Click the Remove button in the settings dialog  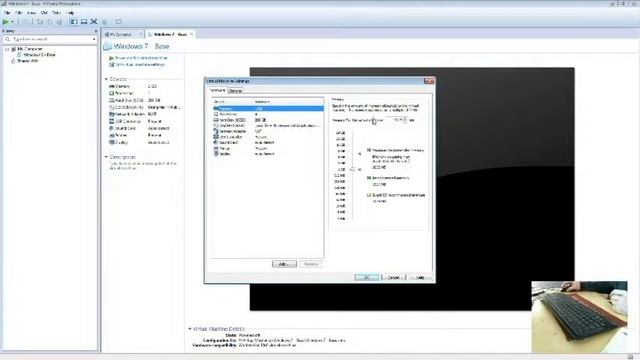coord(311,264)
